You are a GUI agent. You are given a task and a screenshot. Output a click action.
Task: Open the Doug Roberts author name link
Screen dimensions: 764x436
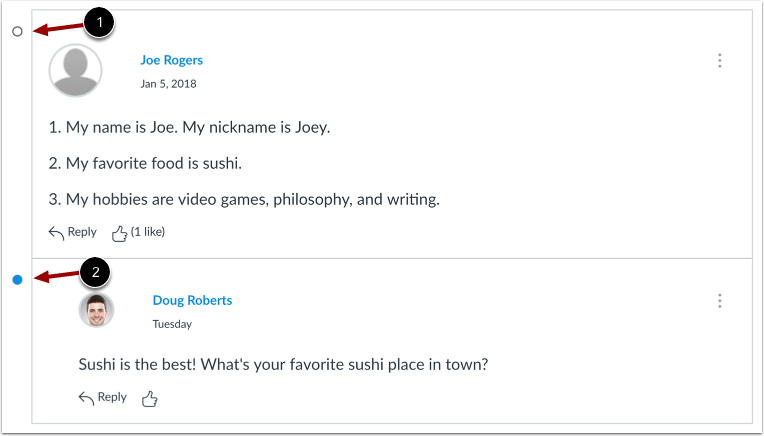click(x=192, y=300)
